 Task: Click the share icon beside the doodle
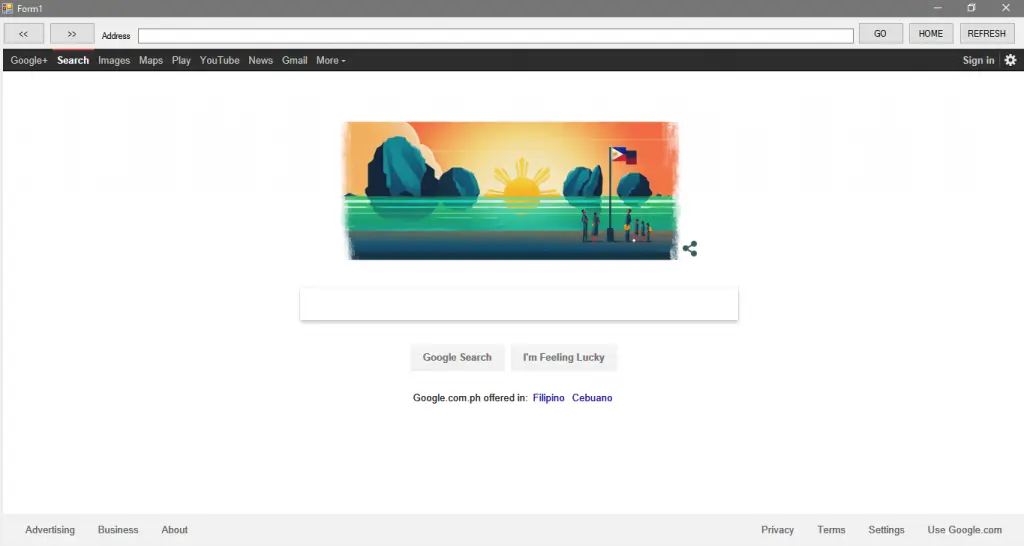(690, 248)
